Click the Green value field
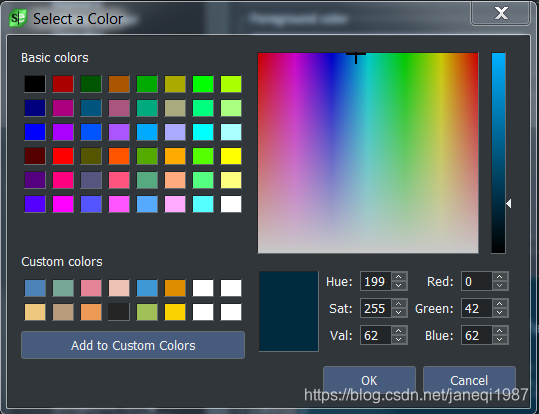 pyautogui.click(x=477, y=308)
